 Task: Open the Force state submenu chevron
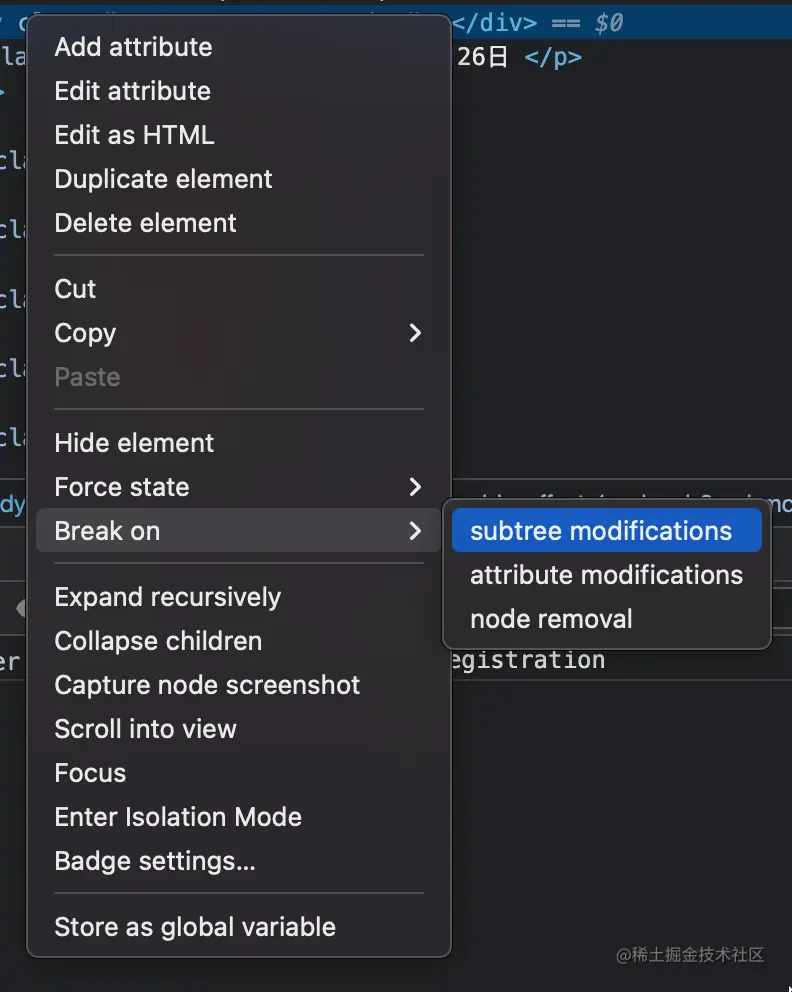point(415,487)
